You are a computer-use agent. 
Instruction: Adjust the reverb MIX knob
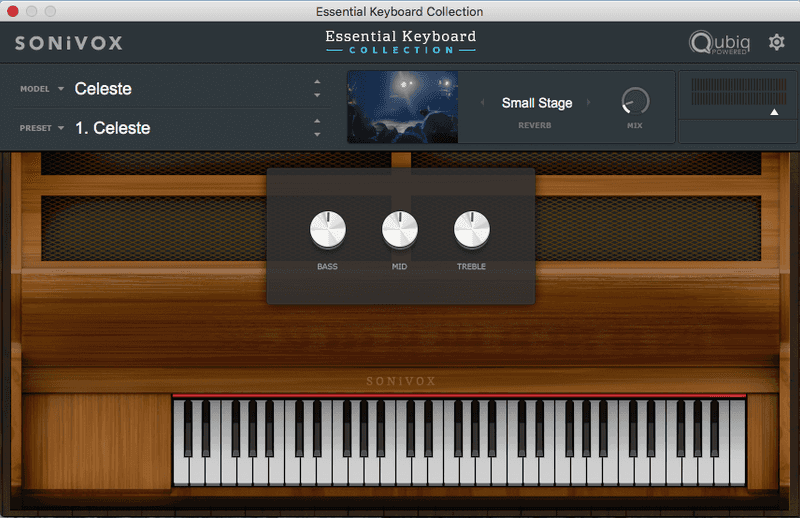(635, 101)
